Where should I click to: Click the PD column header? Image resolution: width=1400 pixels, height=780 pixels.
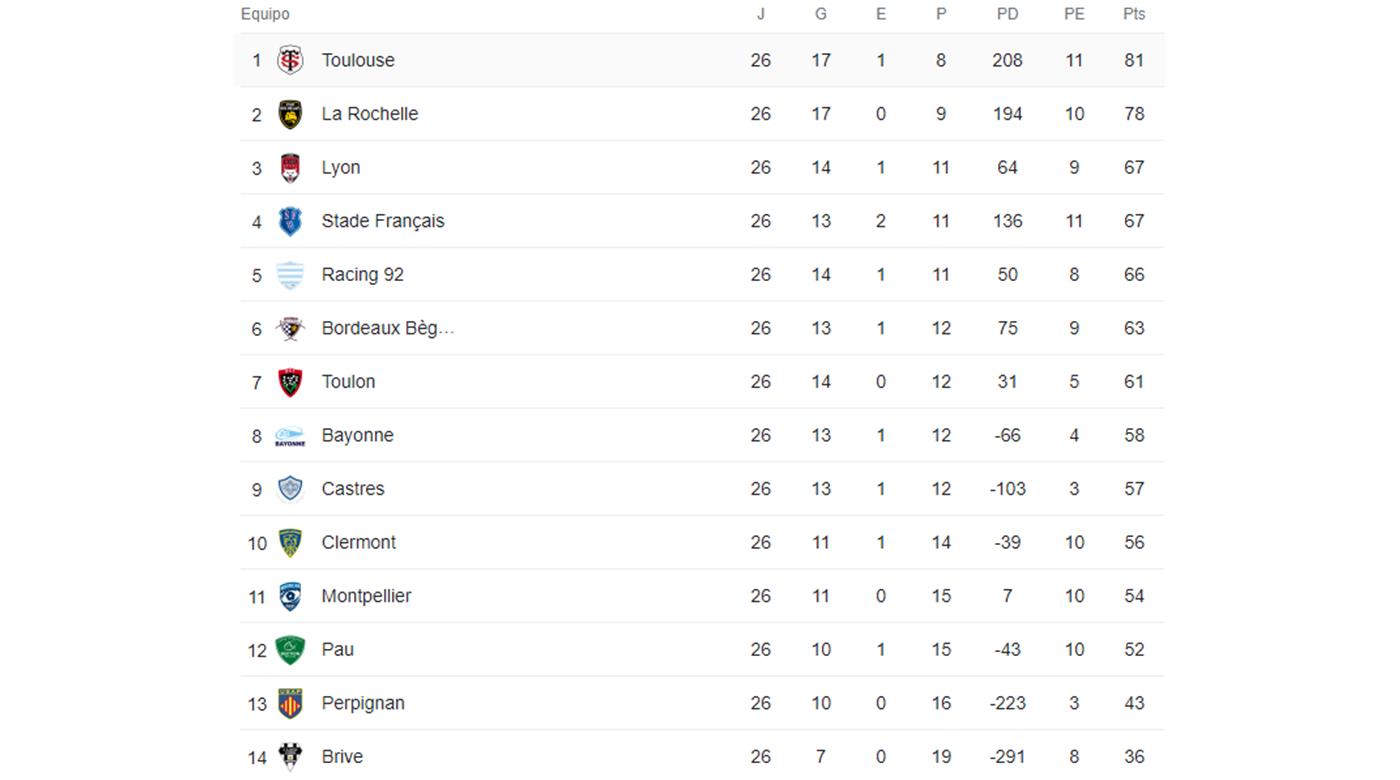tap(1007, 14)
